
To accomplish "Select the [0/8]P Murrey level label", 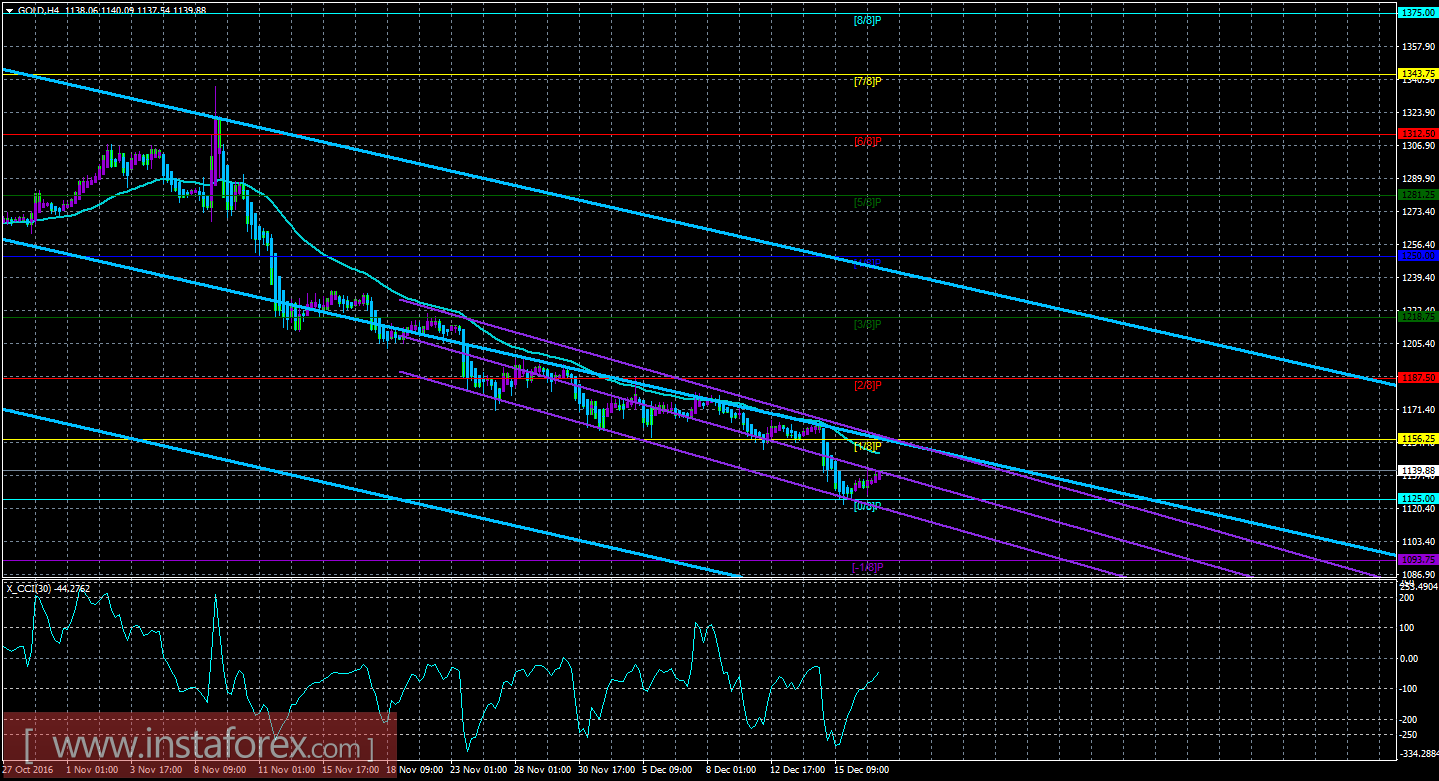I will (867, 506).
